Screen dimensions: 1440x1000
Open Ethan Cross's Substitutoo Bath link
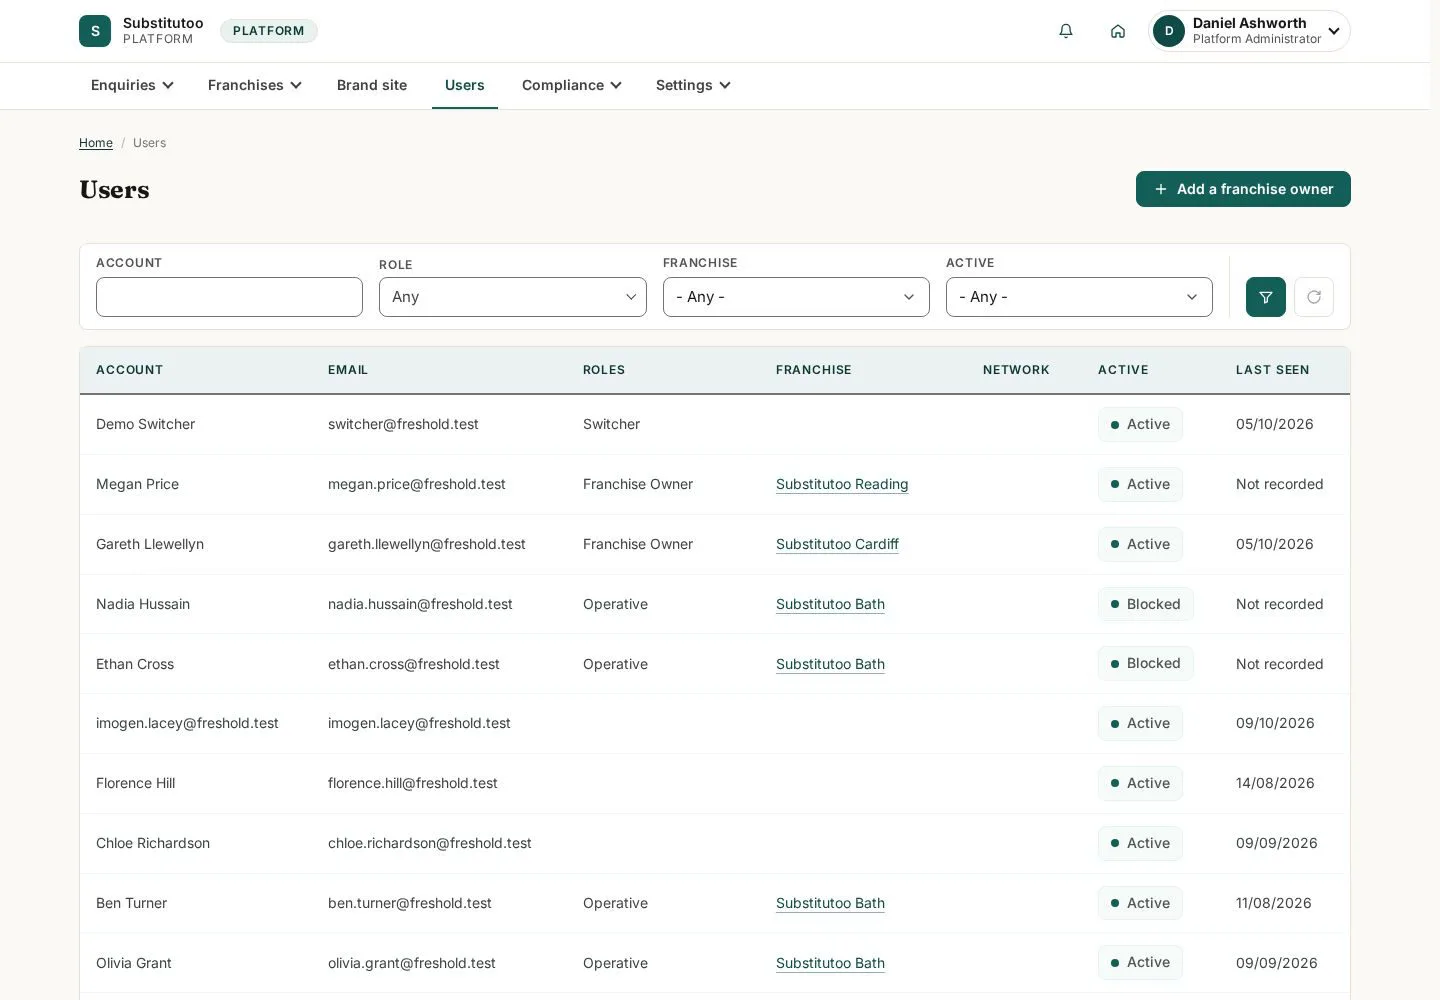point(830,664)
